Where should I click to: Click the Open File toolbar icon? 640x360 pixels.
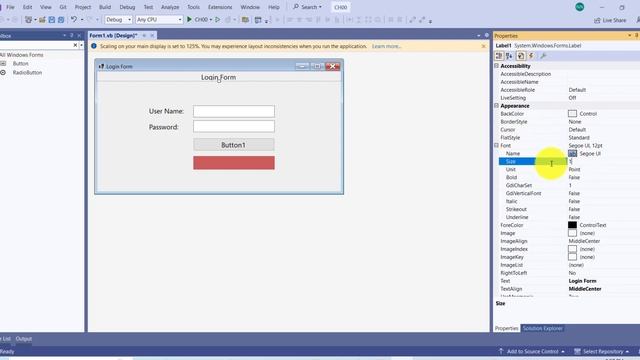42,20
